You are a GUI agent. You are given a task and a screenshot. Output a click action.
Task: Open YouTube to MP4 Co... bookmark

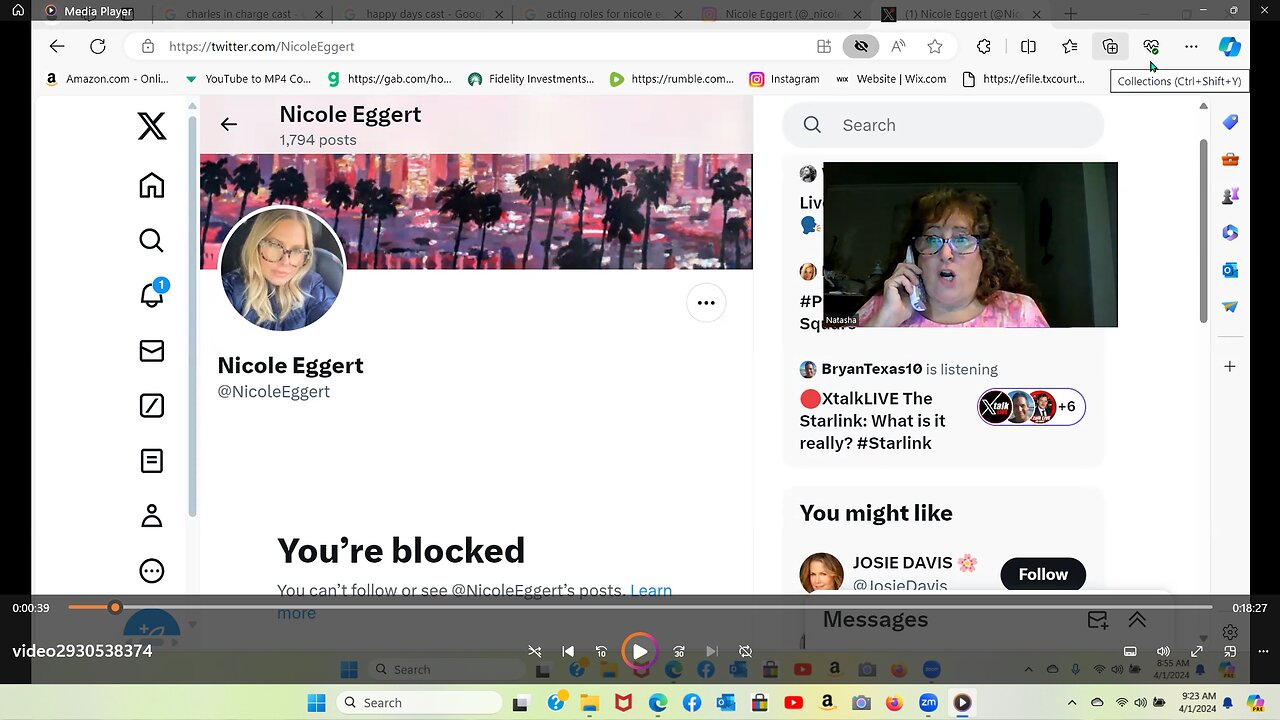click(x=248, y=79)
